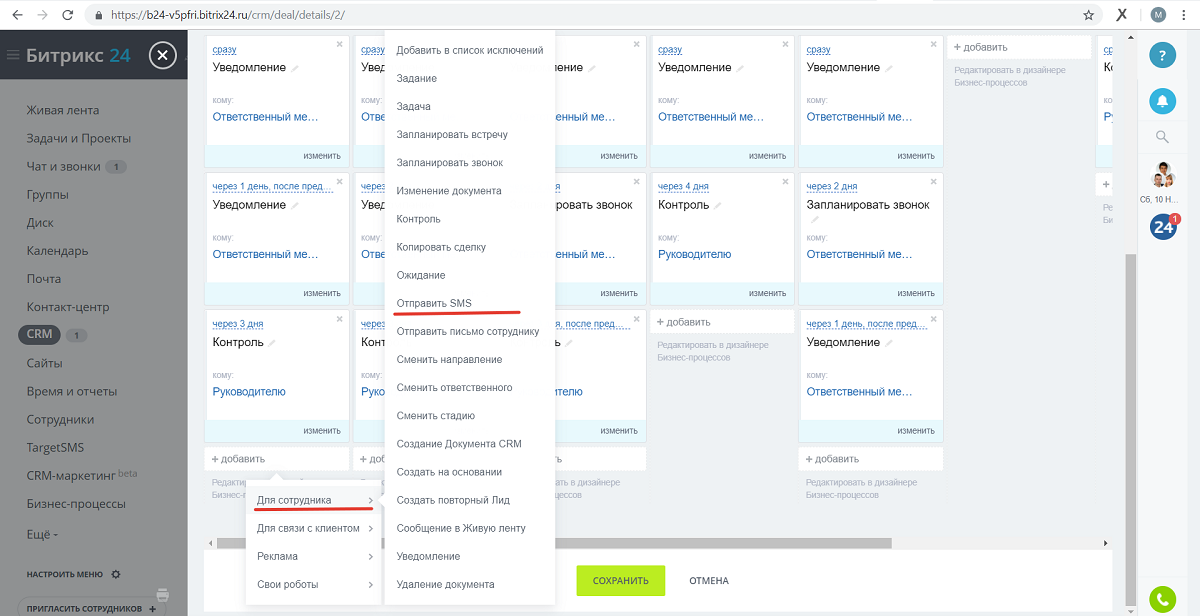Viewport: 1200px width, 616px height.
Task: Click the green phone call icon
Action: click(1162, 599)
